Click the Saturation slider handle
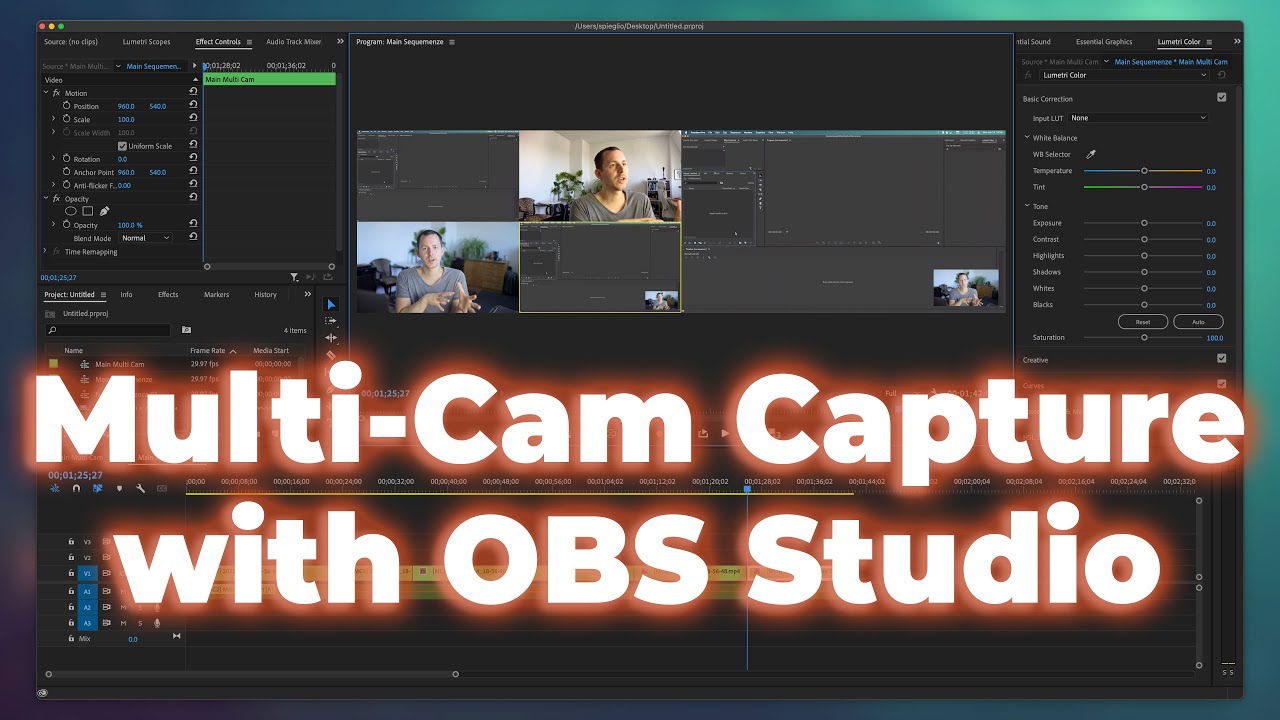Screen dimensions: 1280x720 1144,337
